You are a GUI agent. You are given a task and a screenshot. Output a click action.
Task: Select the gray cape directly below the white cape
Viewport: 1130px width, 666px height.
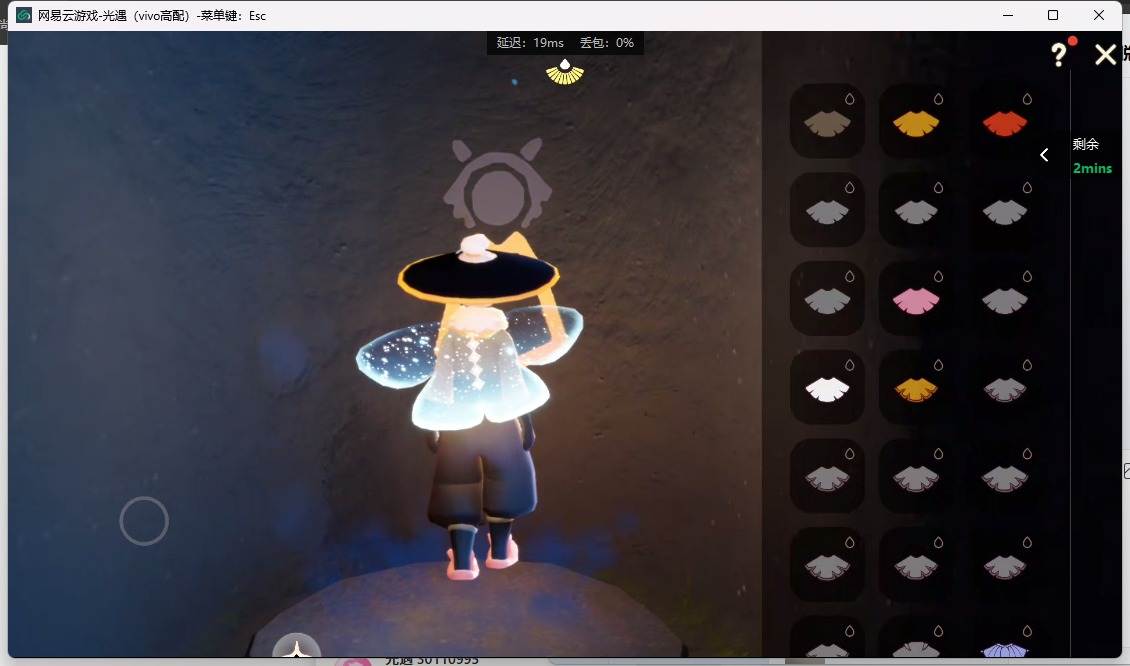click(x=827, y=476)
